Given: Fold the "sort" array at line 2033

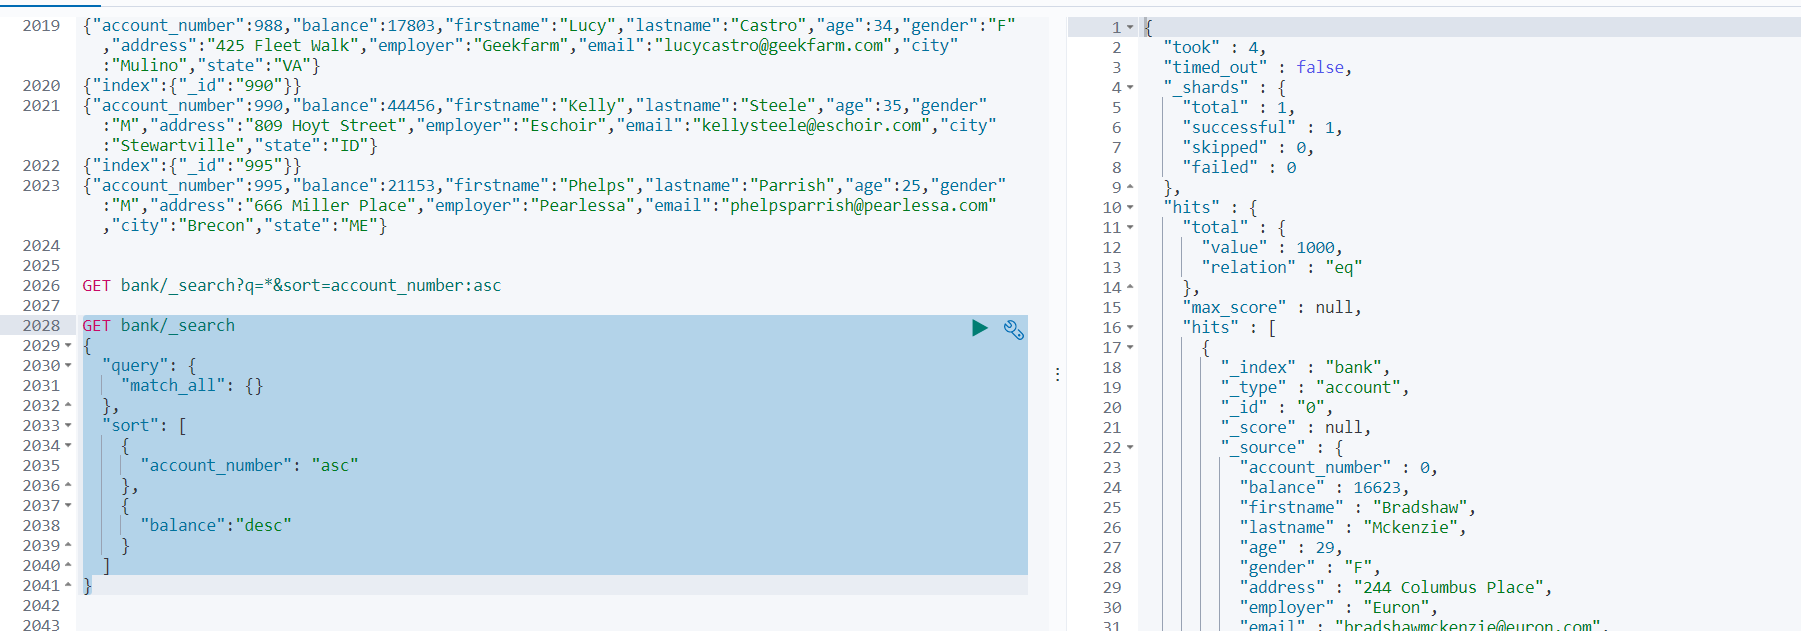Looking at the screenshot, I should (68, 426).
